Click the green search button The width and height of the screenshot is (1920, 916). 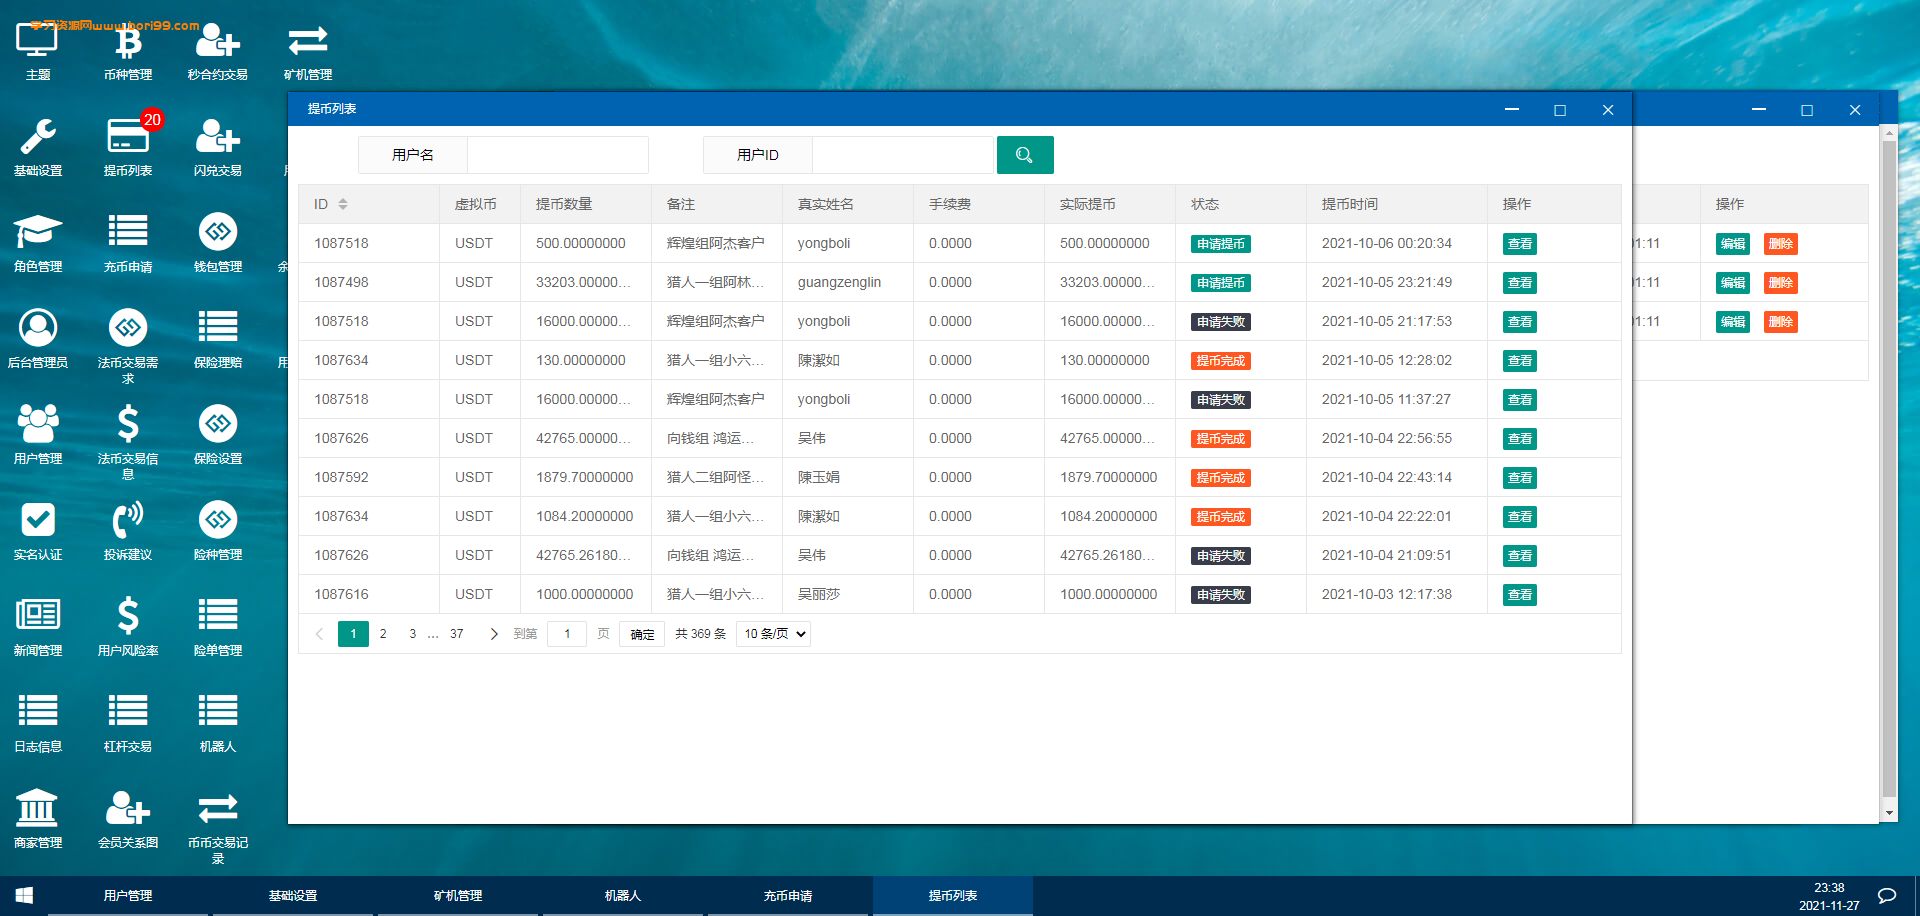tap(1025, 155)
